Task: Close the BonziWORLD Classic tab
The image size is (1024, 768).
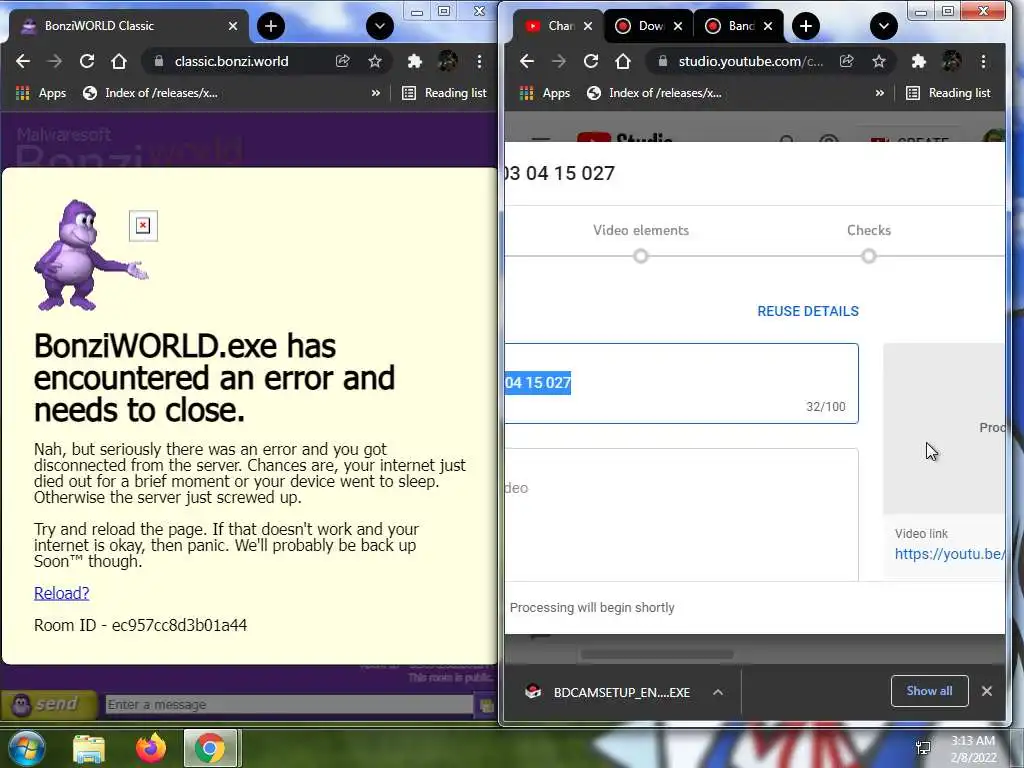Action: [233, 26]
